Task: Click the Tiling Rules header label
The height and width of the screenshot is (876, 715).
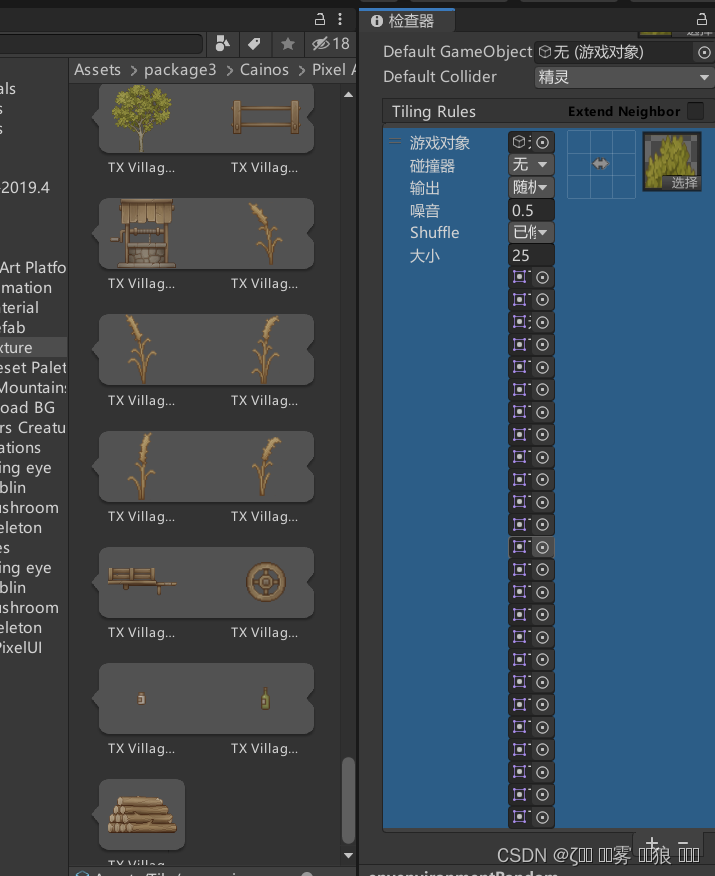Action: click(x=433, y=112)
